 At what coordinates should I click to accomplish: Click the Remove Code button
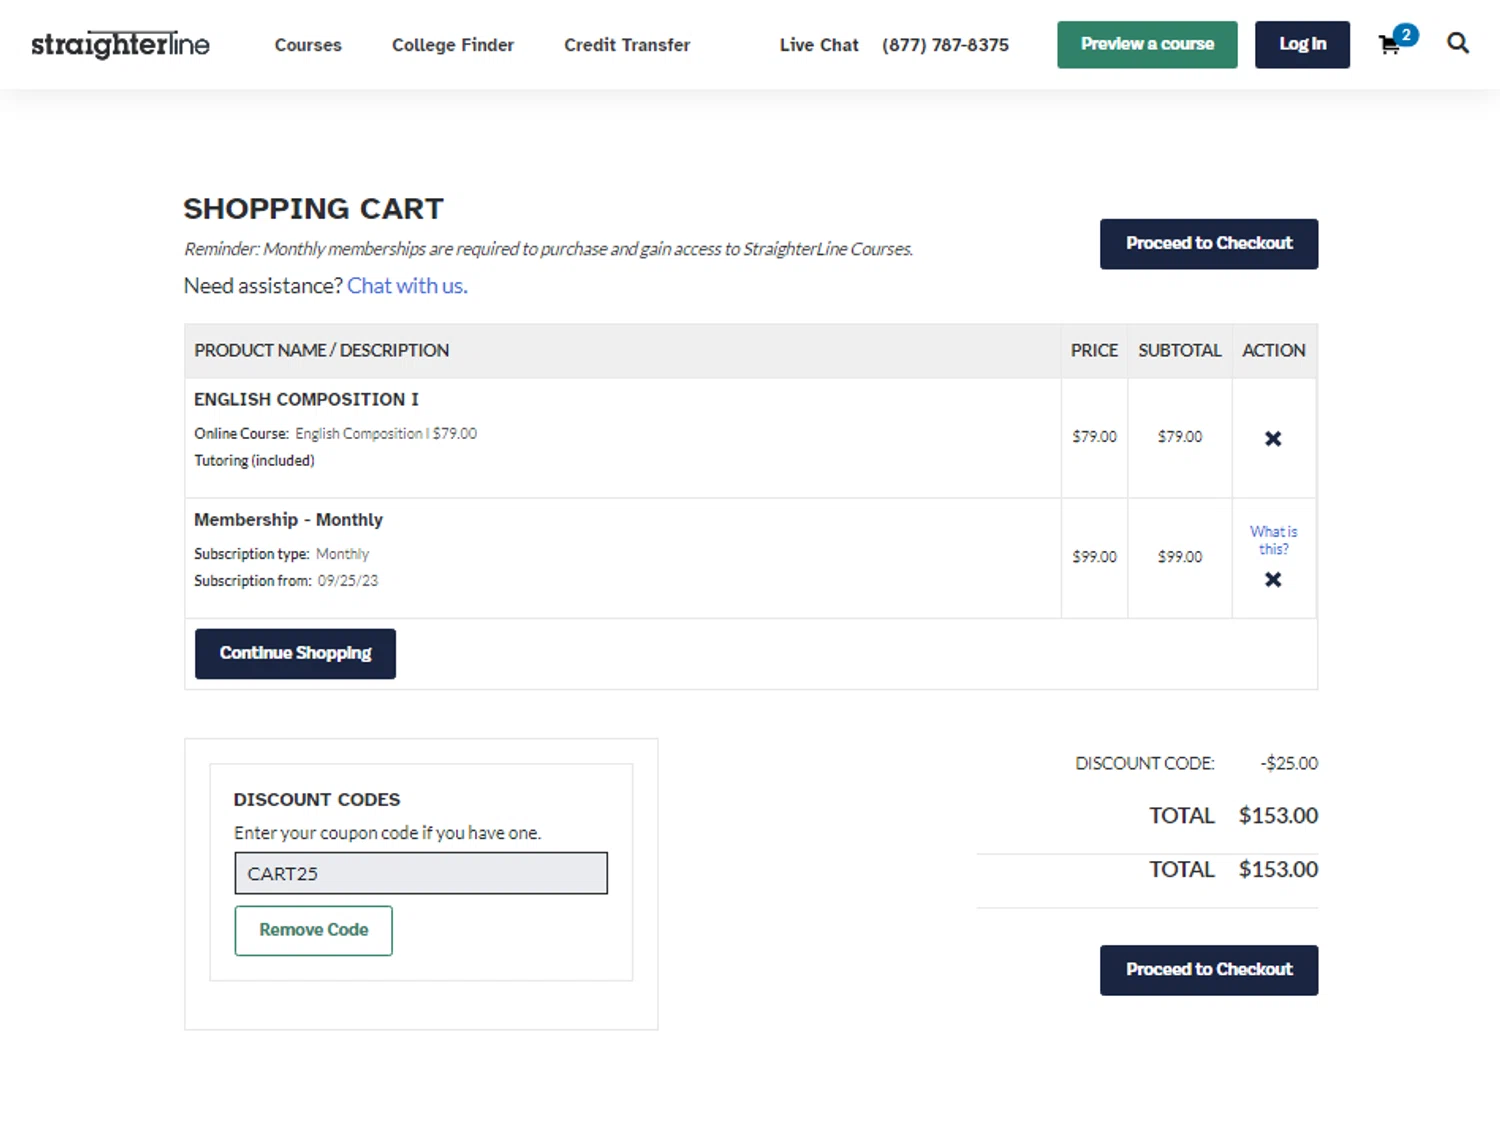(x=313, y=930)
